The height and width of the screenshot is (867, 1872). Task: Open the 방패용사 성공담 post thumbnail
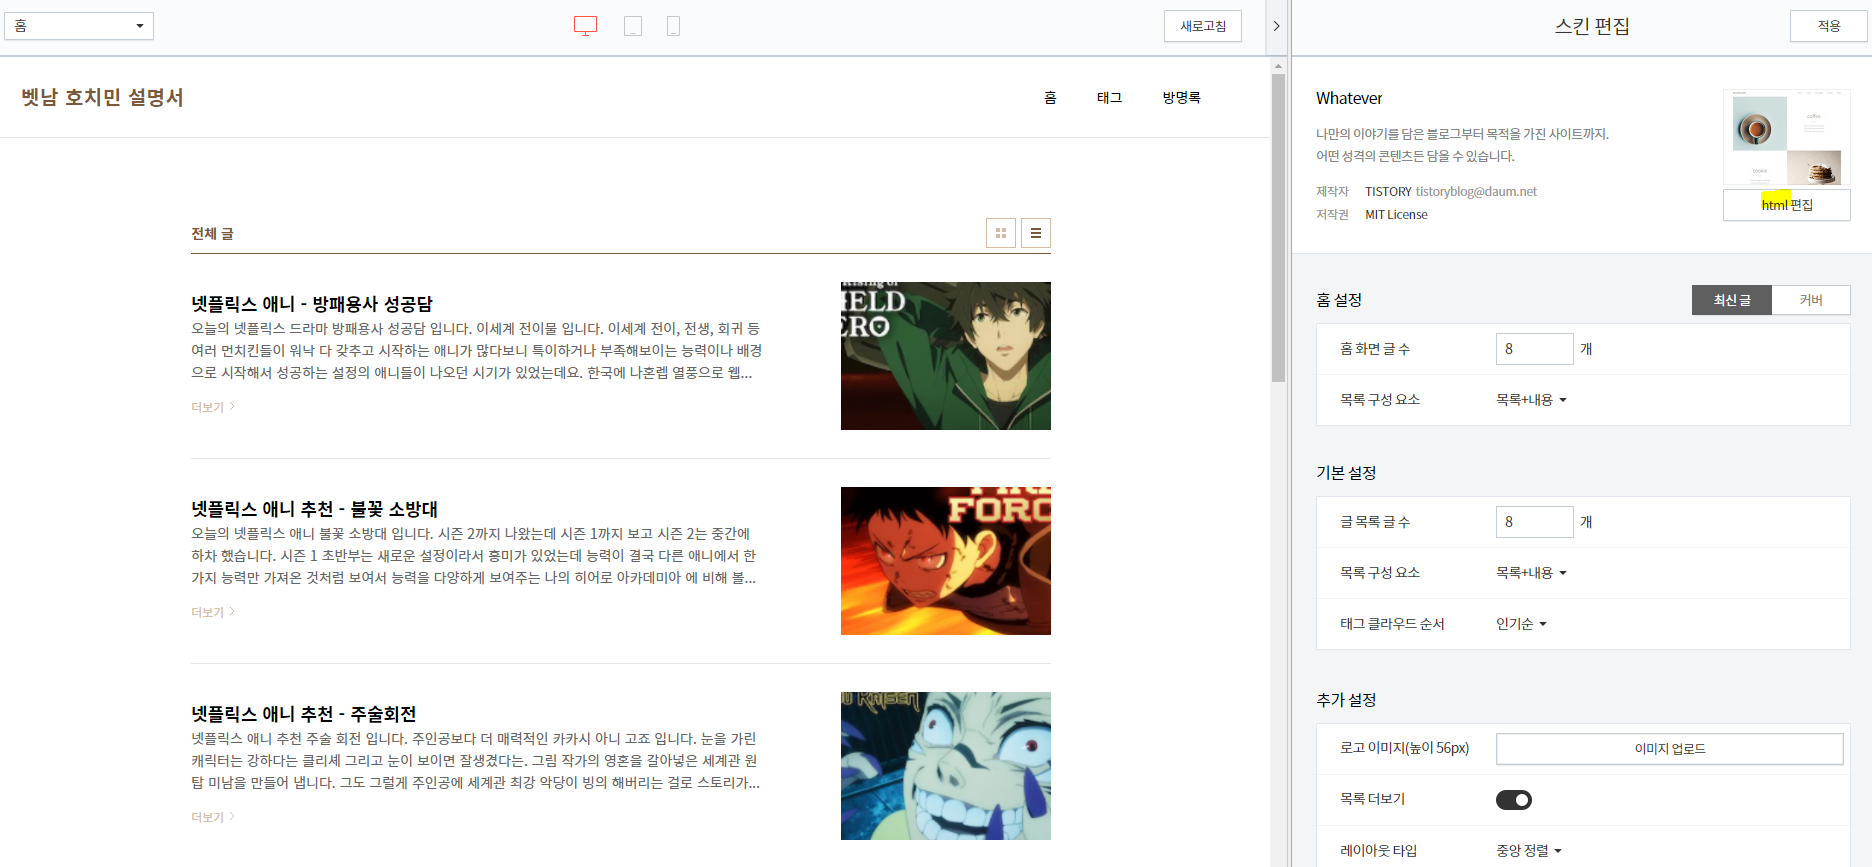(946, 356)
